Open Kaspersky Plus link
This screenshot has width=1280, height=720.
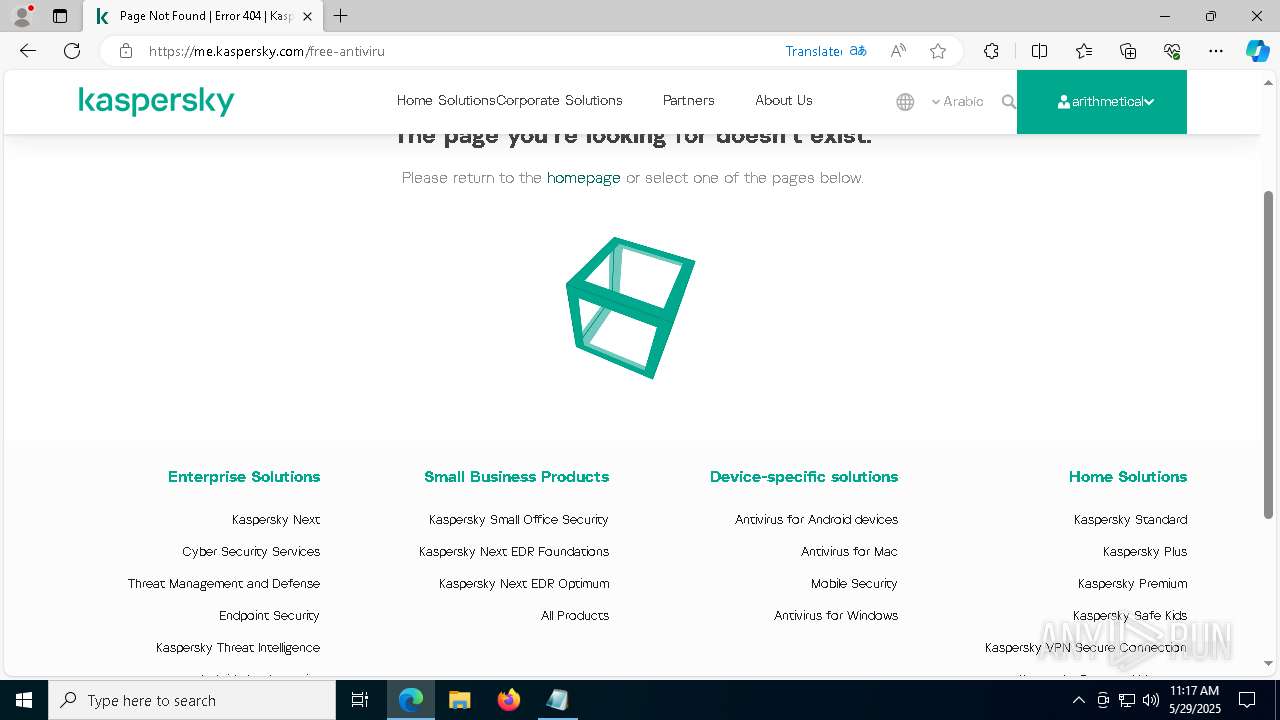click(1145, 551)
